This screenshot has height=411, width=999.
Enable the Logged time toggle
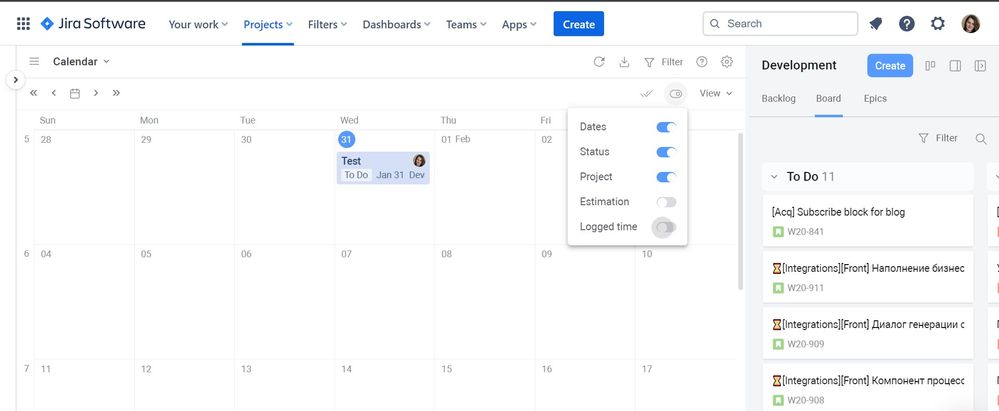666,227
